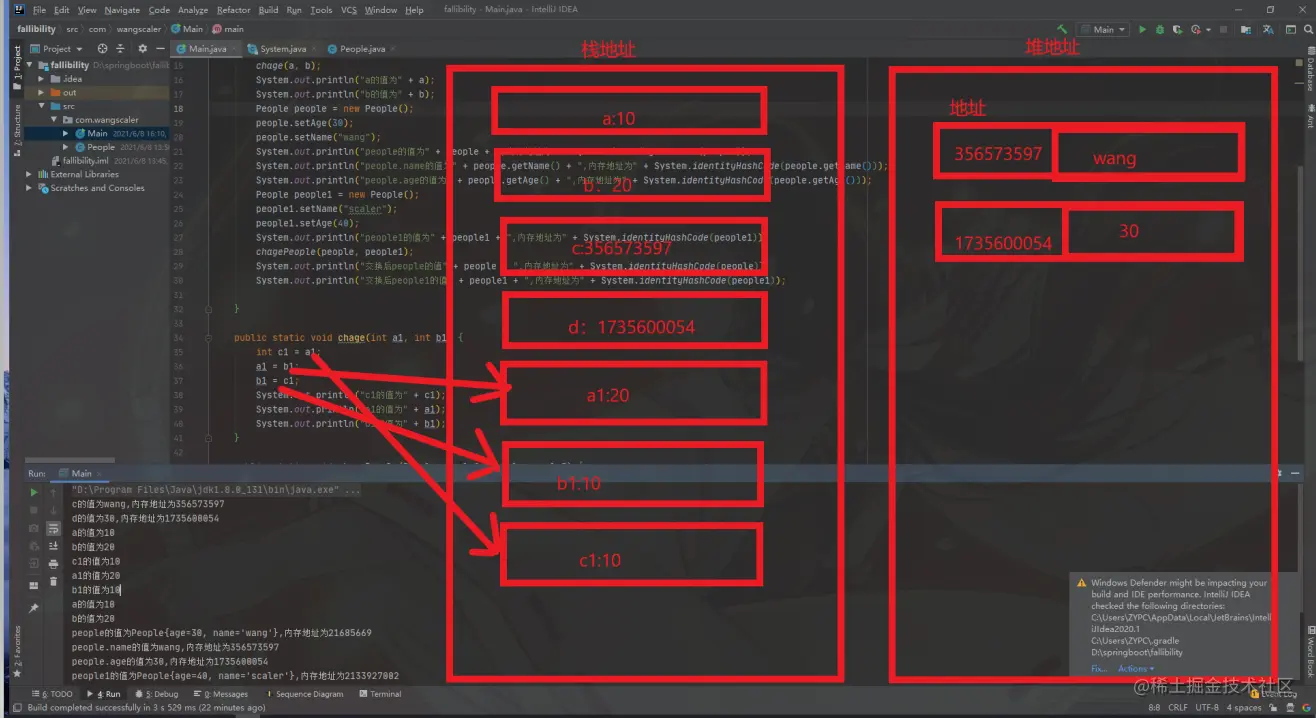Open the Messages tool window

pyautogui.click(x=222, y=694)
